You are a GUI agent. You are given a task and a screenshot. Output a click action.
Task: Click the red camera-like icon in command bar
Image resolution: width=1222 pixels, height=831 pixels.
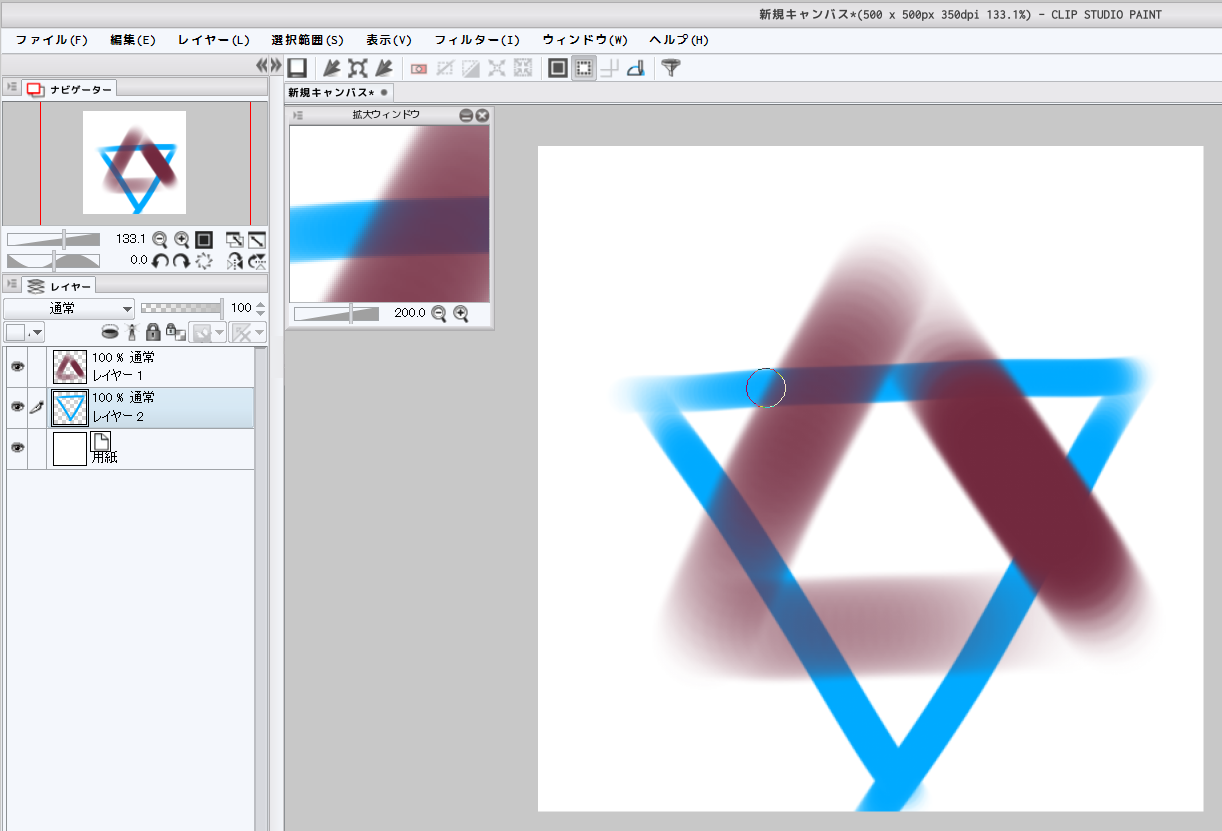tap(419, 68)
